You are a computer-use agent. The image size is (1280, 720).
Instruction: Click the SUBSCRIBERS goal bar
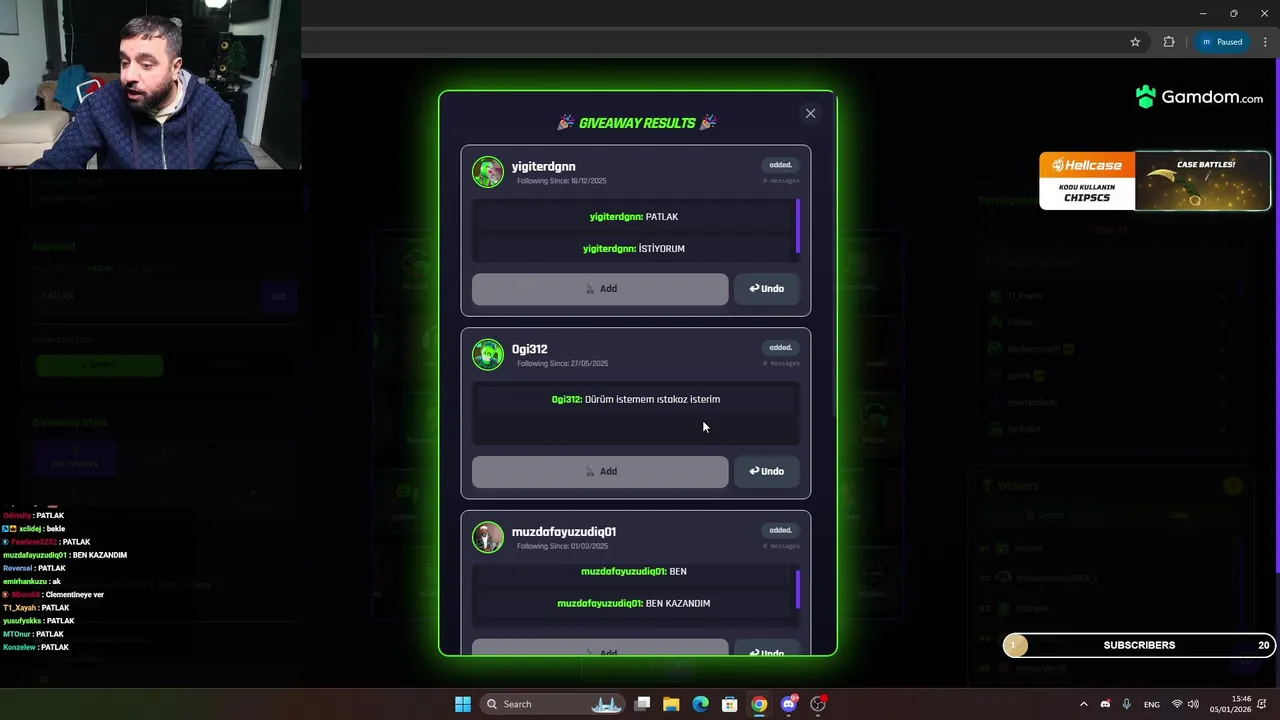[x=1139, y=646]
